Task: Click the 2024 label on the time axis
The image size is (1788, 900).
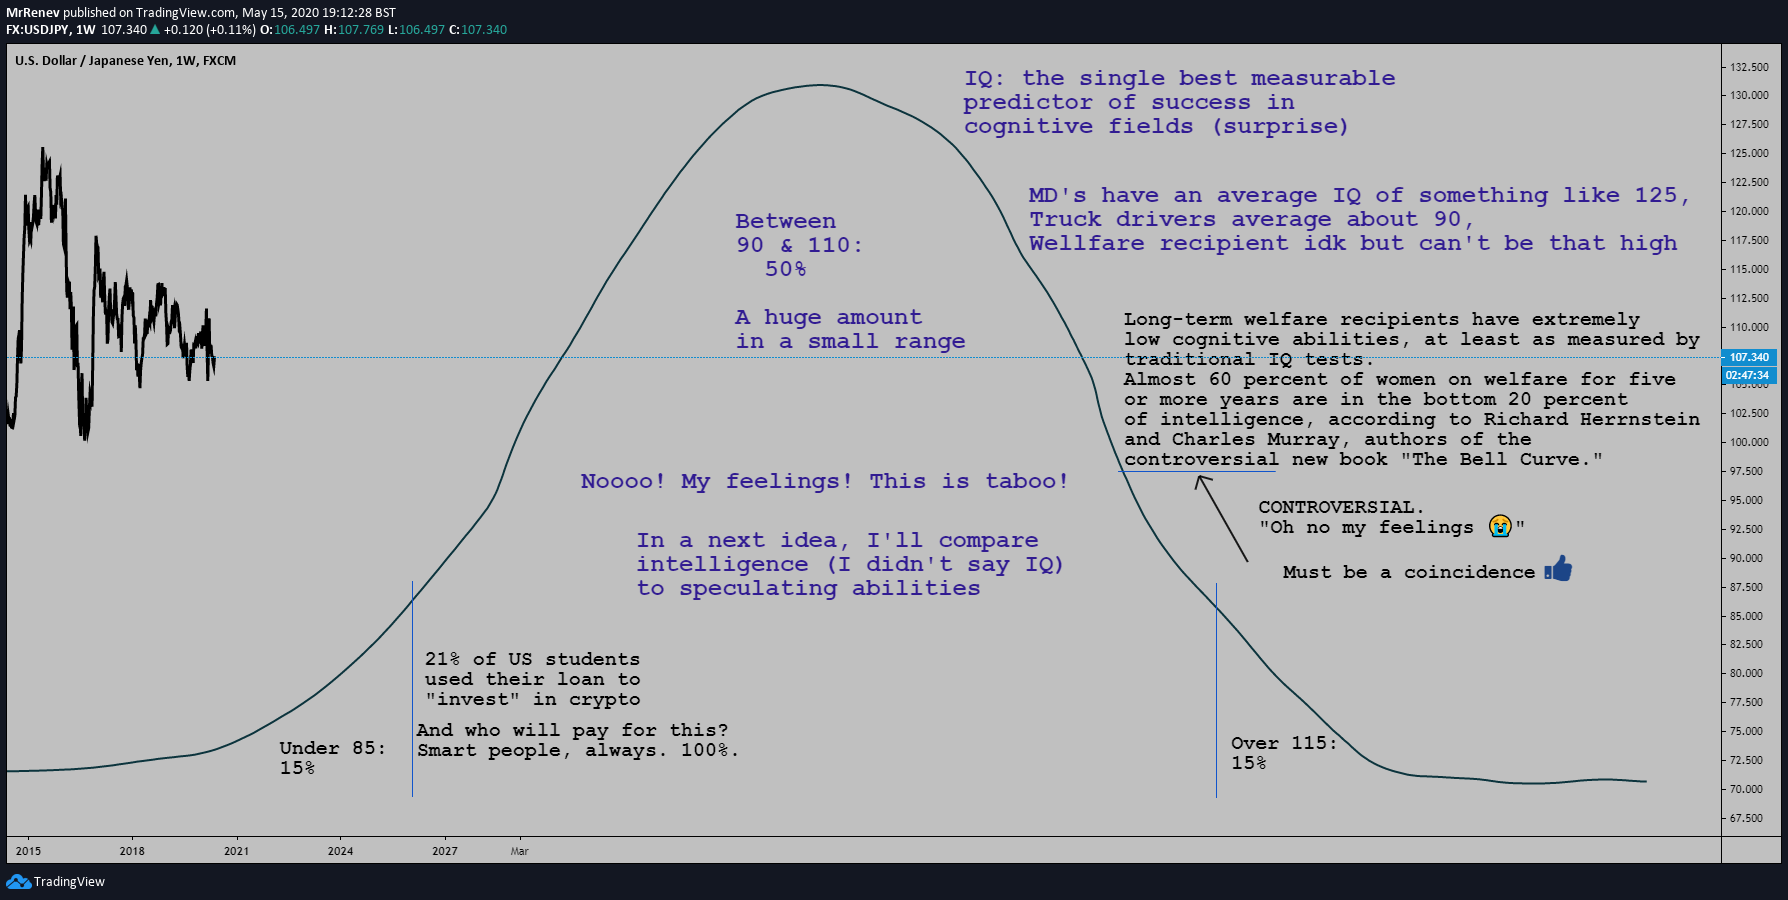Action: pyautogui.click(x=341, y=851)
